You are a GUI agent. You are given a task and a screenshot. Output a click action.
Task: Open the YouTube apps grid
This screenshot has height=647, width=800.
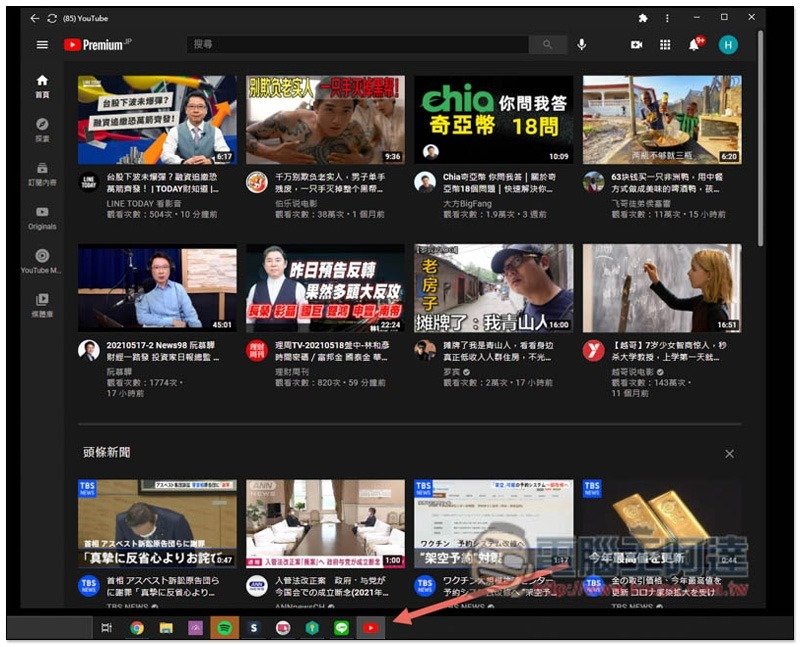click(x=665, y=45)
